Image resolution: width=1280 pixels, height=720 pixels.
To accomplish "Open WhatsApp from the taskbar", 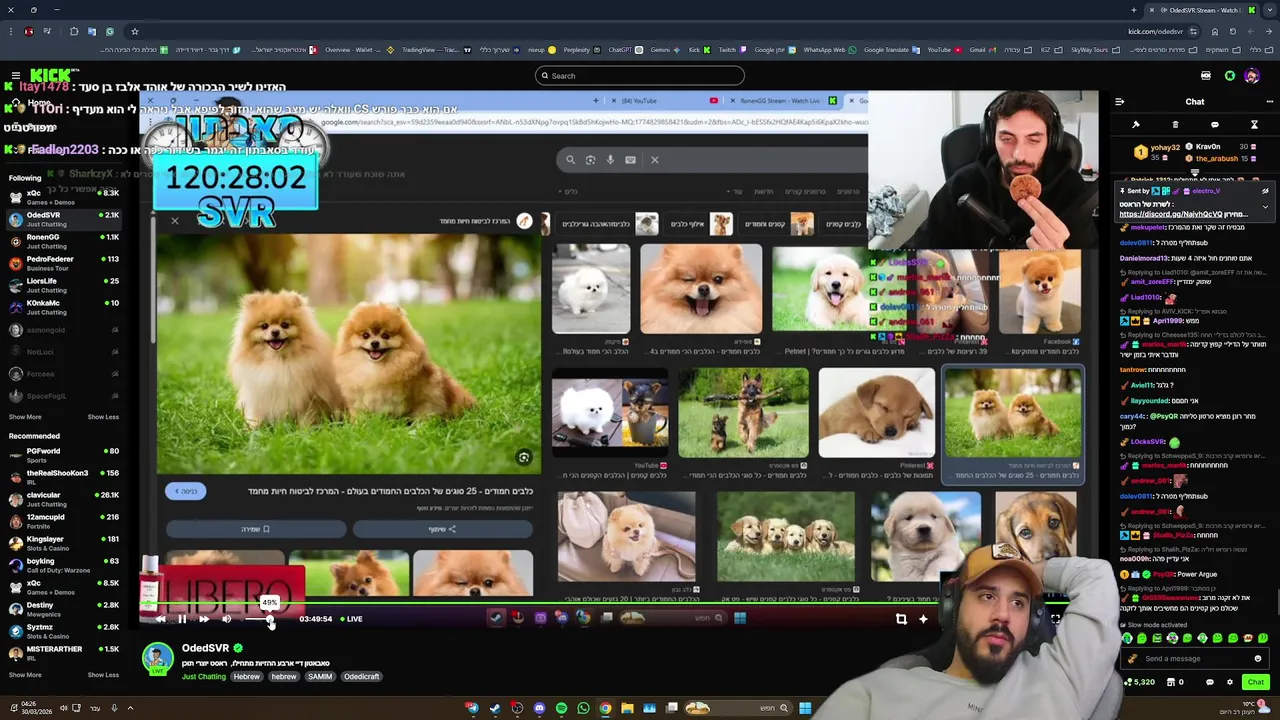I will [583, 709].
